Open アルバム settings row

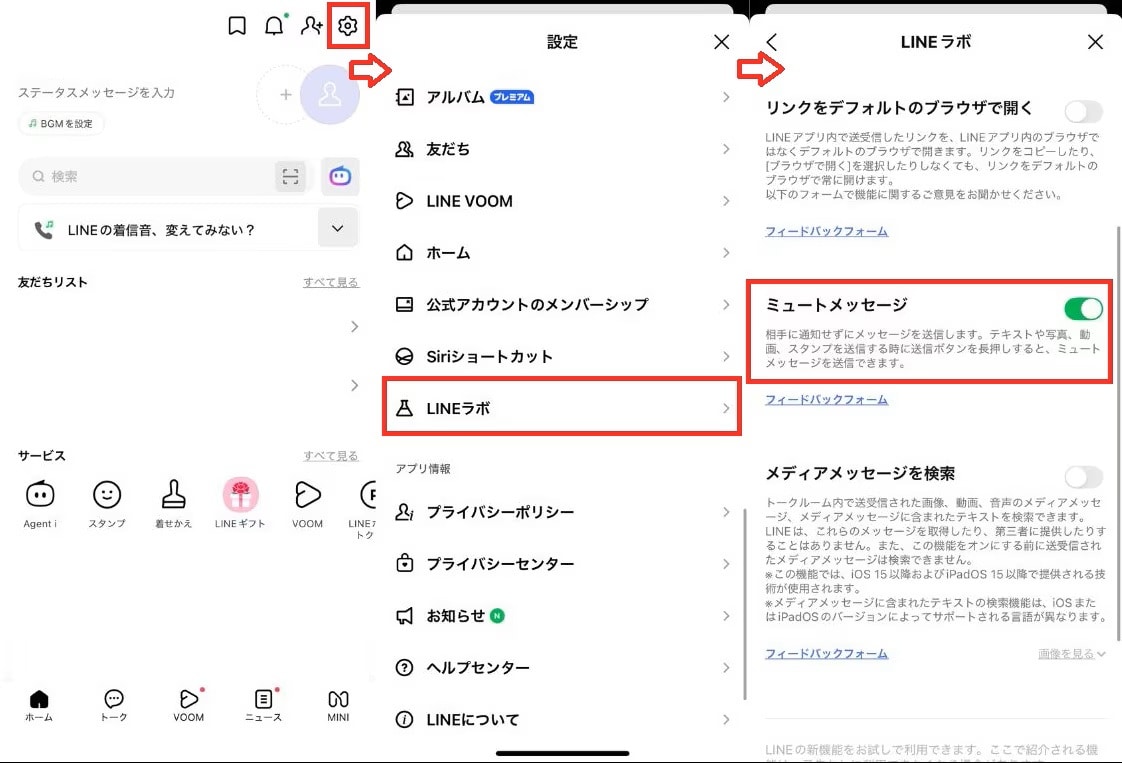click(562, 97)
